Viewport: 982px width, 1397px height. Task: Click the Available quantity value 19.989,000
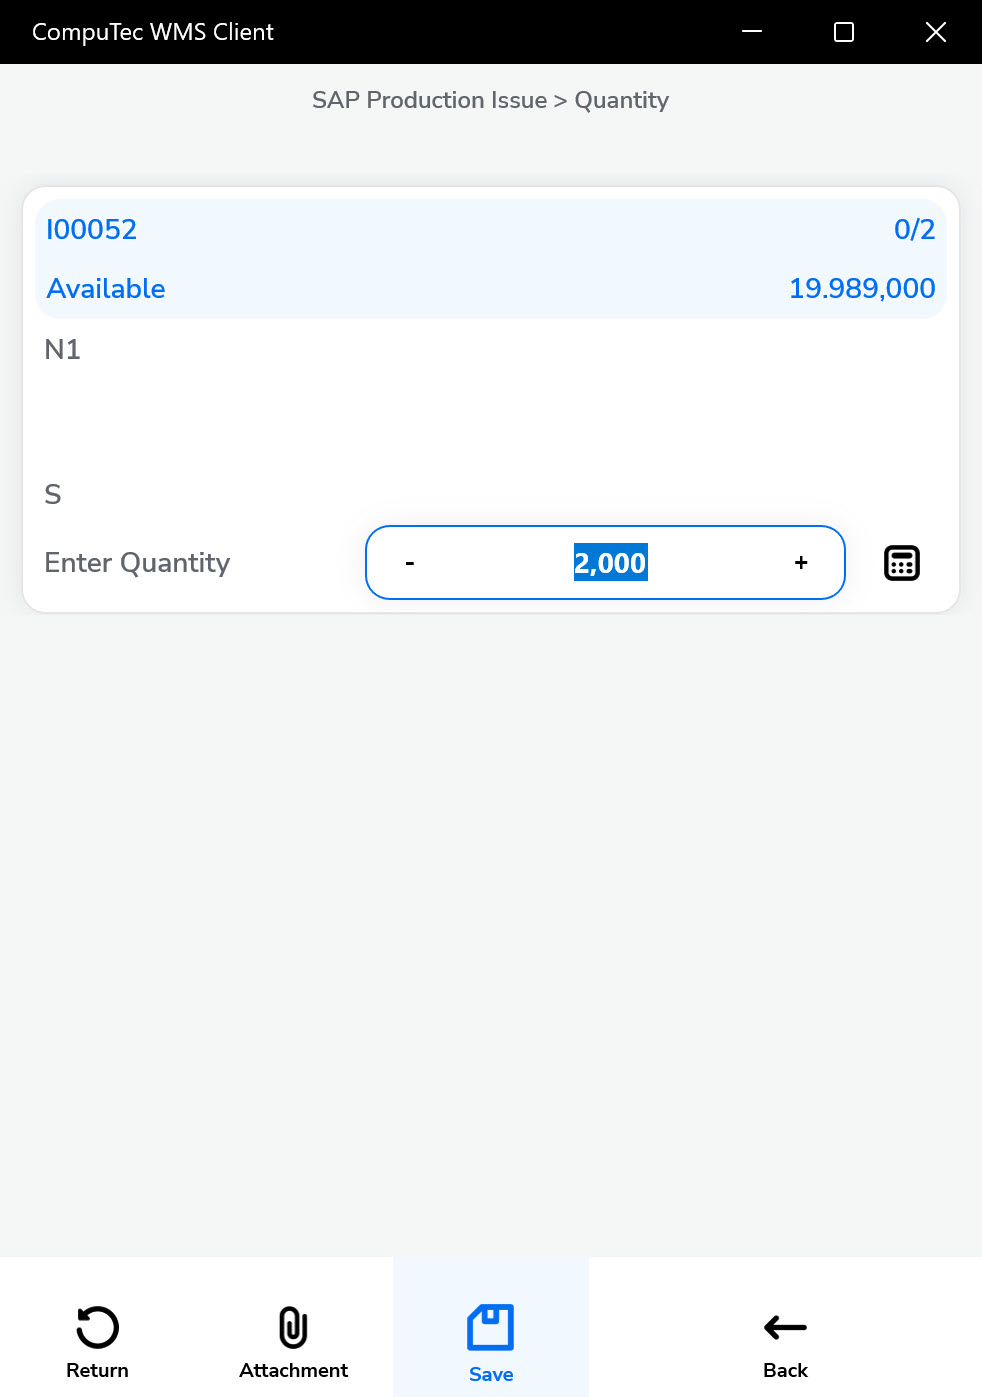pyautogui.click(x=861, y=288)
